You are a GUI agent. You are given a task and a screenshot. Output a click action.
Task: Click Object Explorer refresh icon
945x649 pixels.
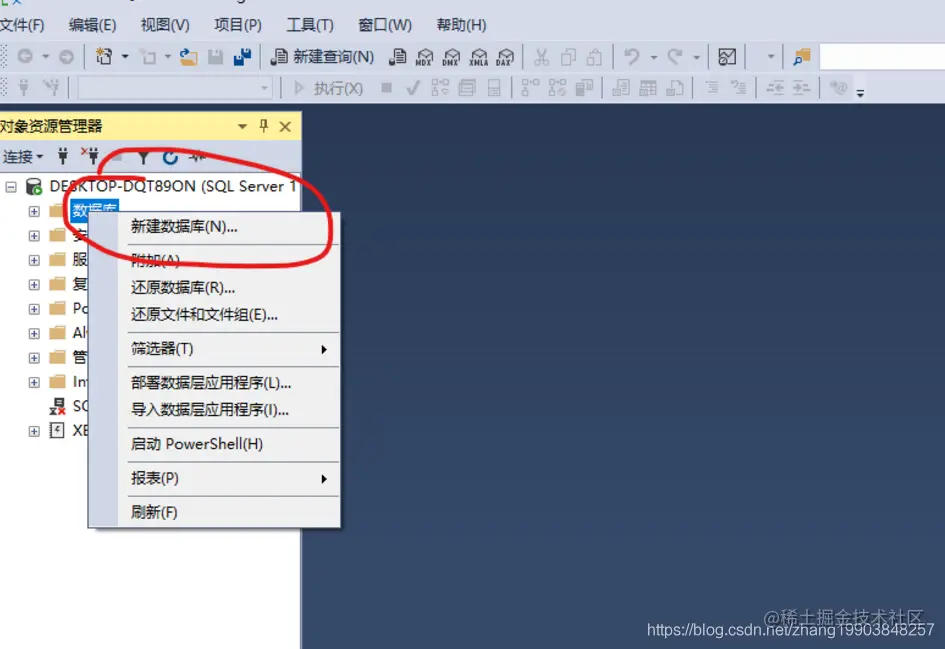[x=171, y=157]
